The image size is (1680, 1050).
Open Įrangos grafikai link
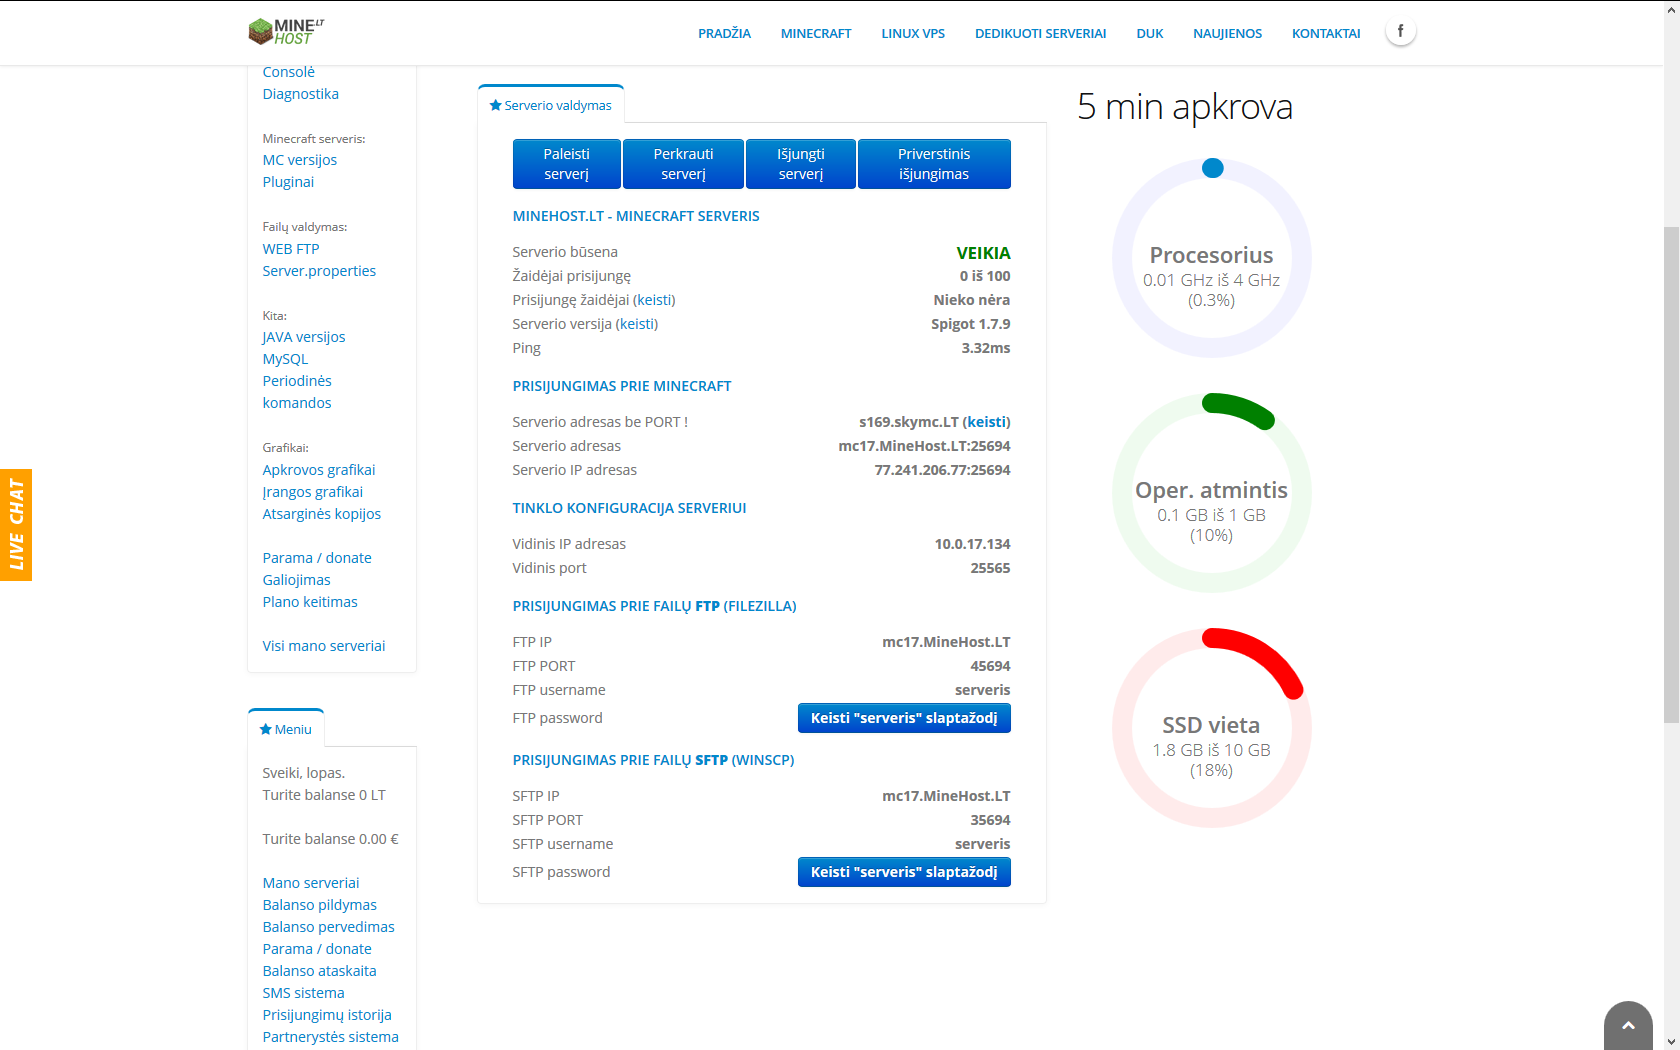click(312, 492)
